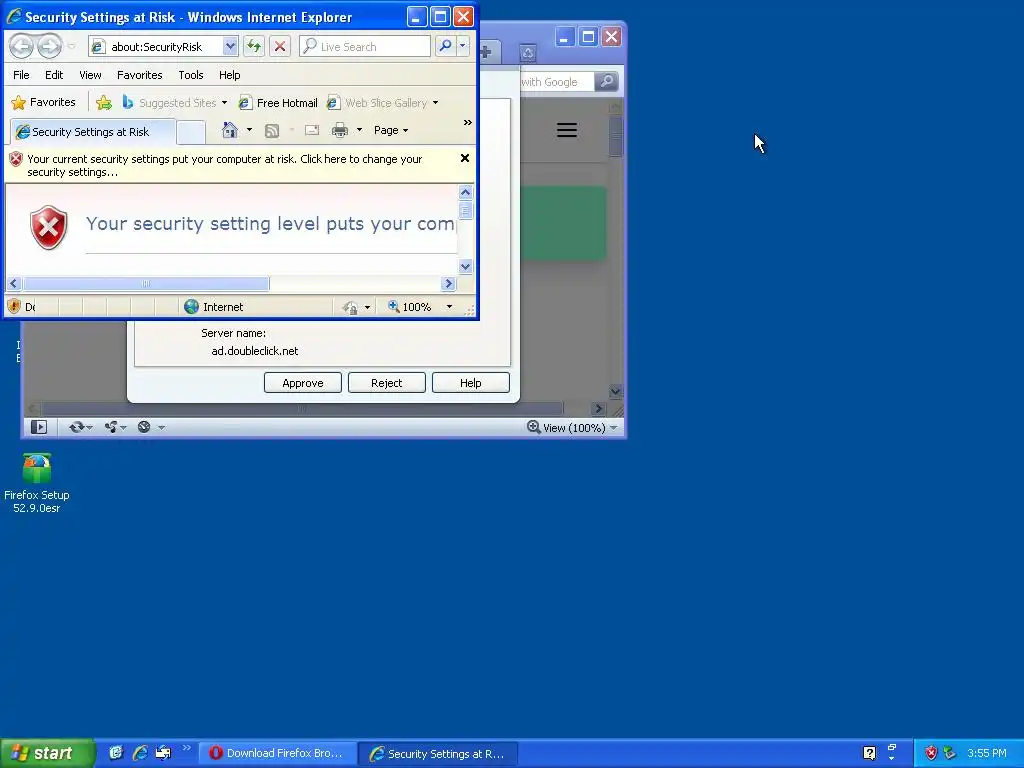Click IE horizontal scrollbar right arrow
This screenshot has height=768, width=1024.
click(x=448, y=283)
